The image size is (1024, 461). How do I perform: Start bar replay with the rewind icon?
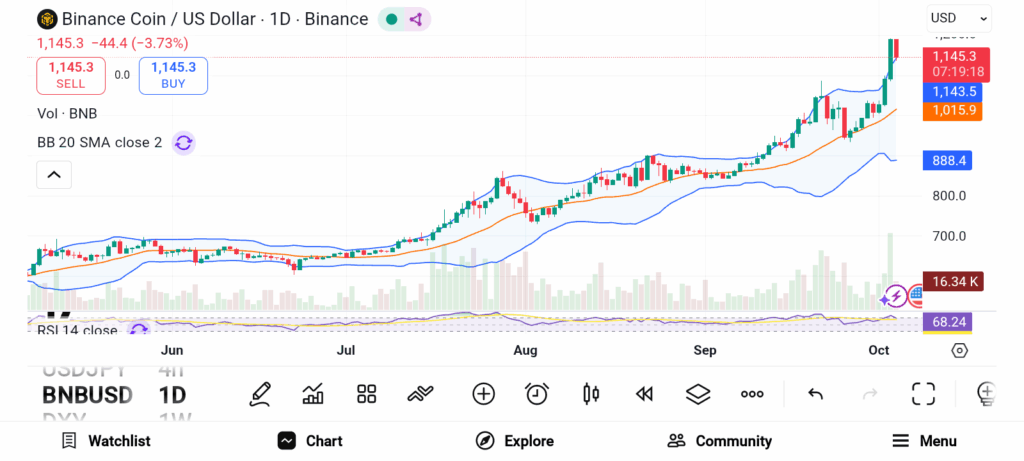pos(645,394)
